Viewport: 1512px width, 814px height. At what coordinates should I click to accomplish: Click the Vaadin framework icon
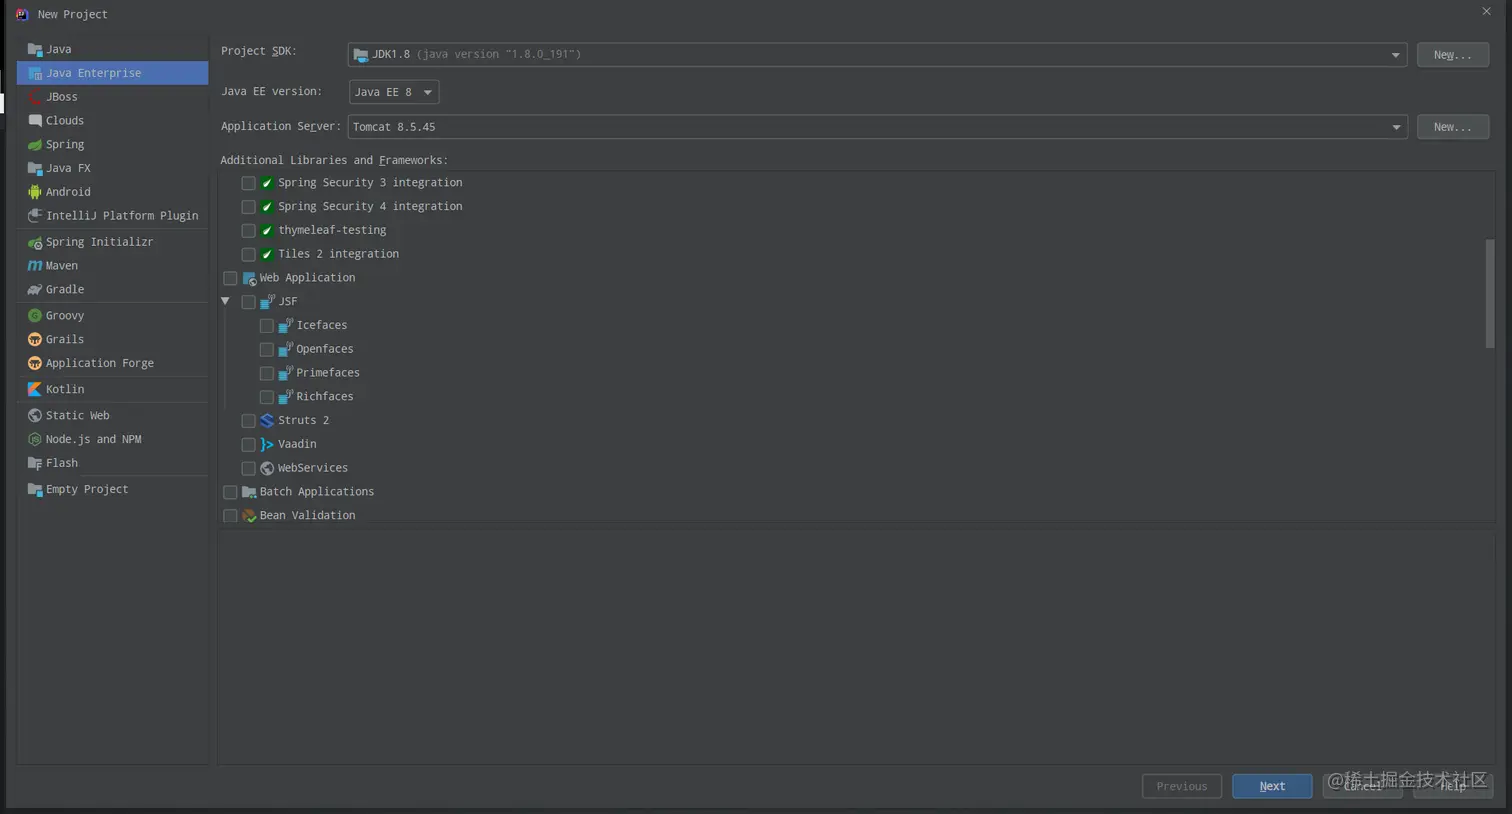click(267, 445)
